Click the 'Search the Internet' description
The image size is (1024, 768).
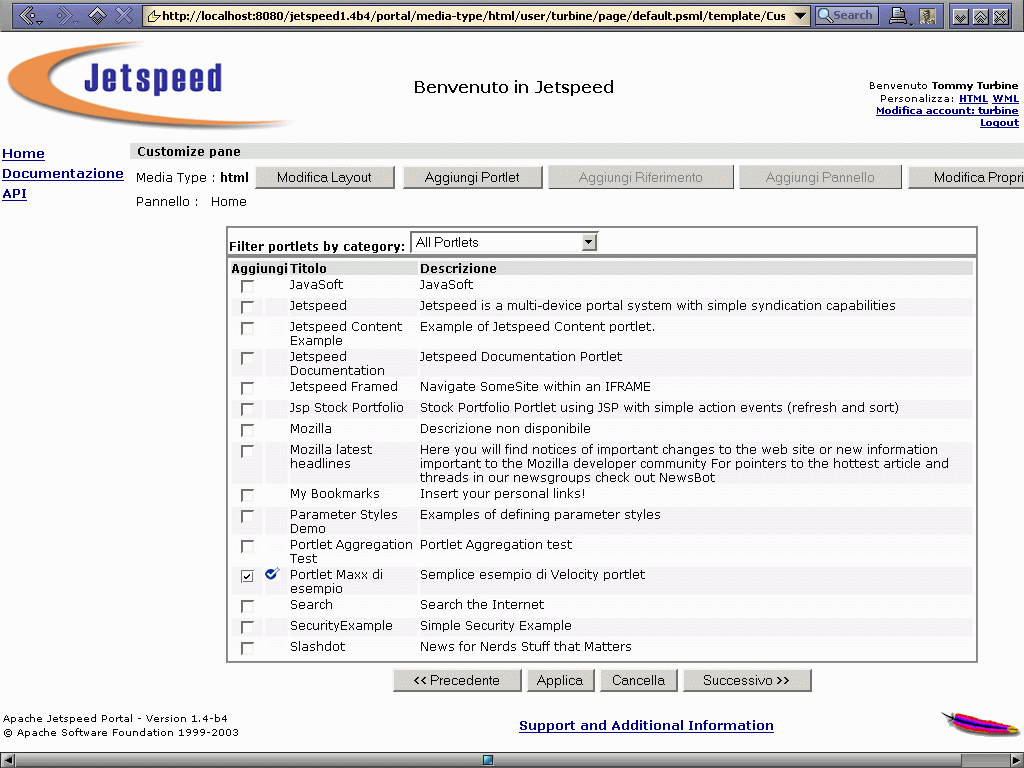(x=482, y=605)
